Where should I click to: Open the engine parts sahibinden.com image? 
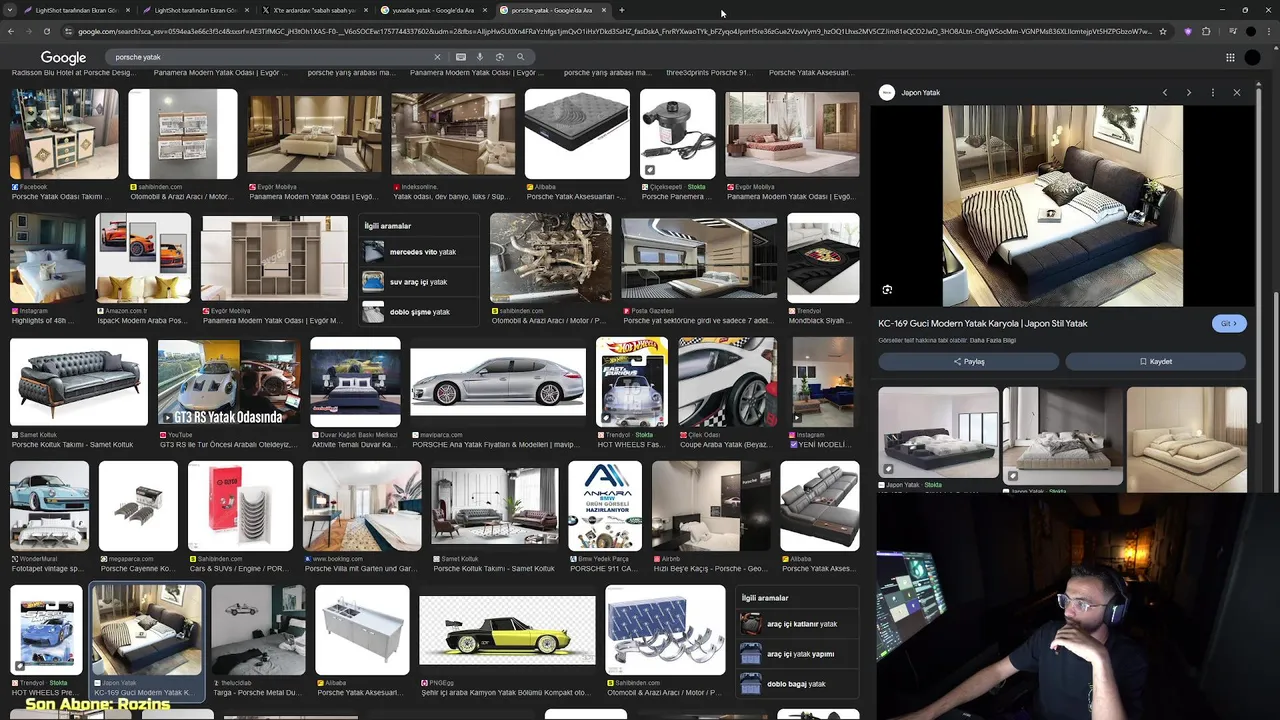(551, 258)
